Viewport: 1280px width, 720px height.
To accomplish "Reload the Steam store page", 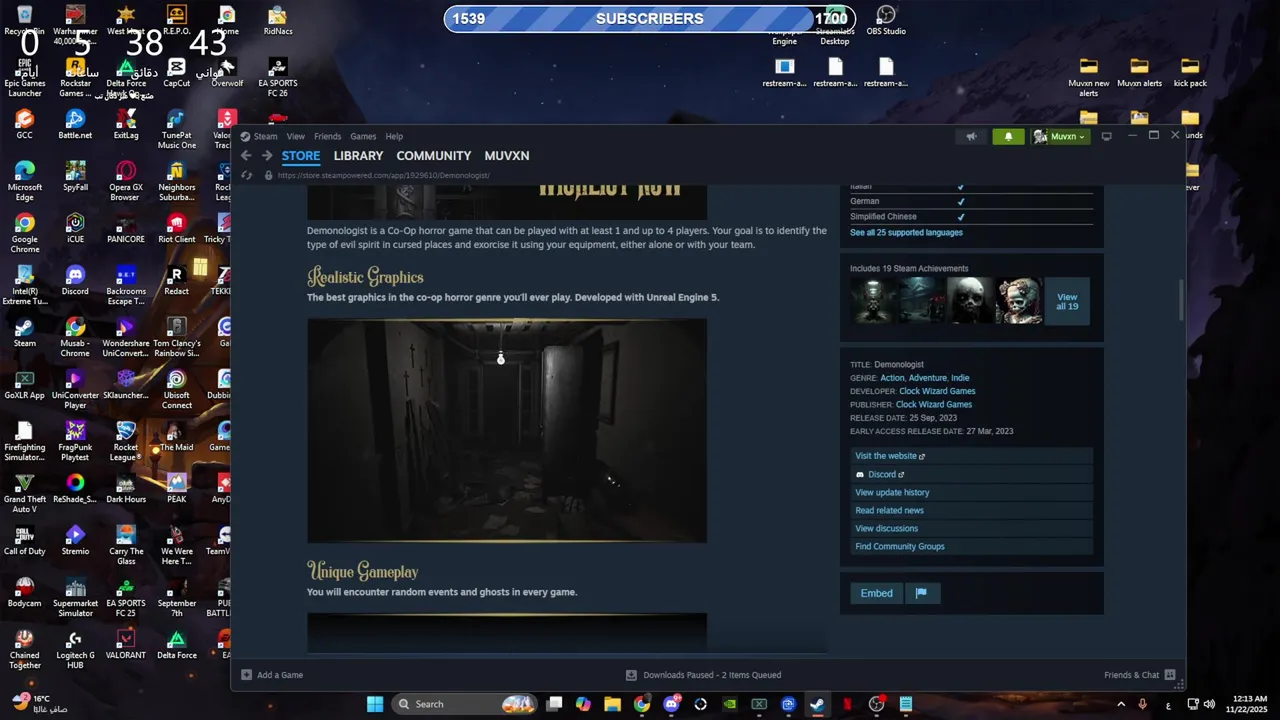I will (x=247, y=175).
